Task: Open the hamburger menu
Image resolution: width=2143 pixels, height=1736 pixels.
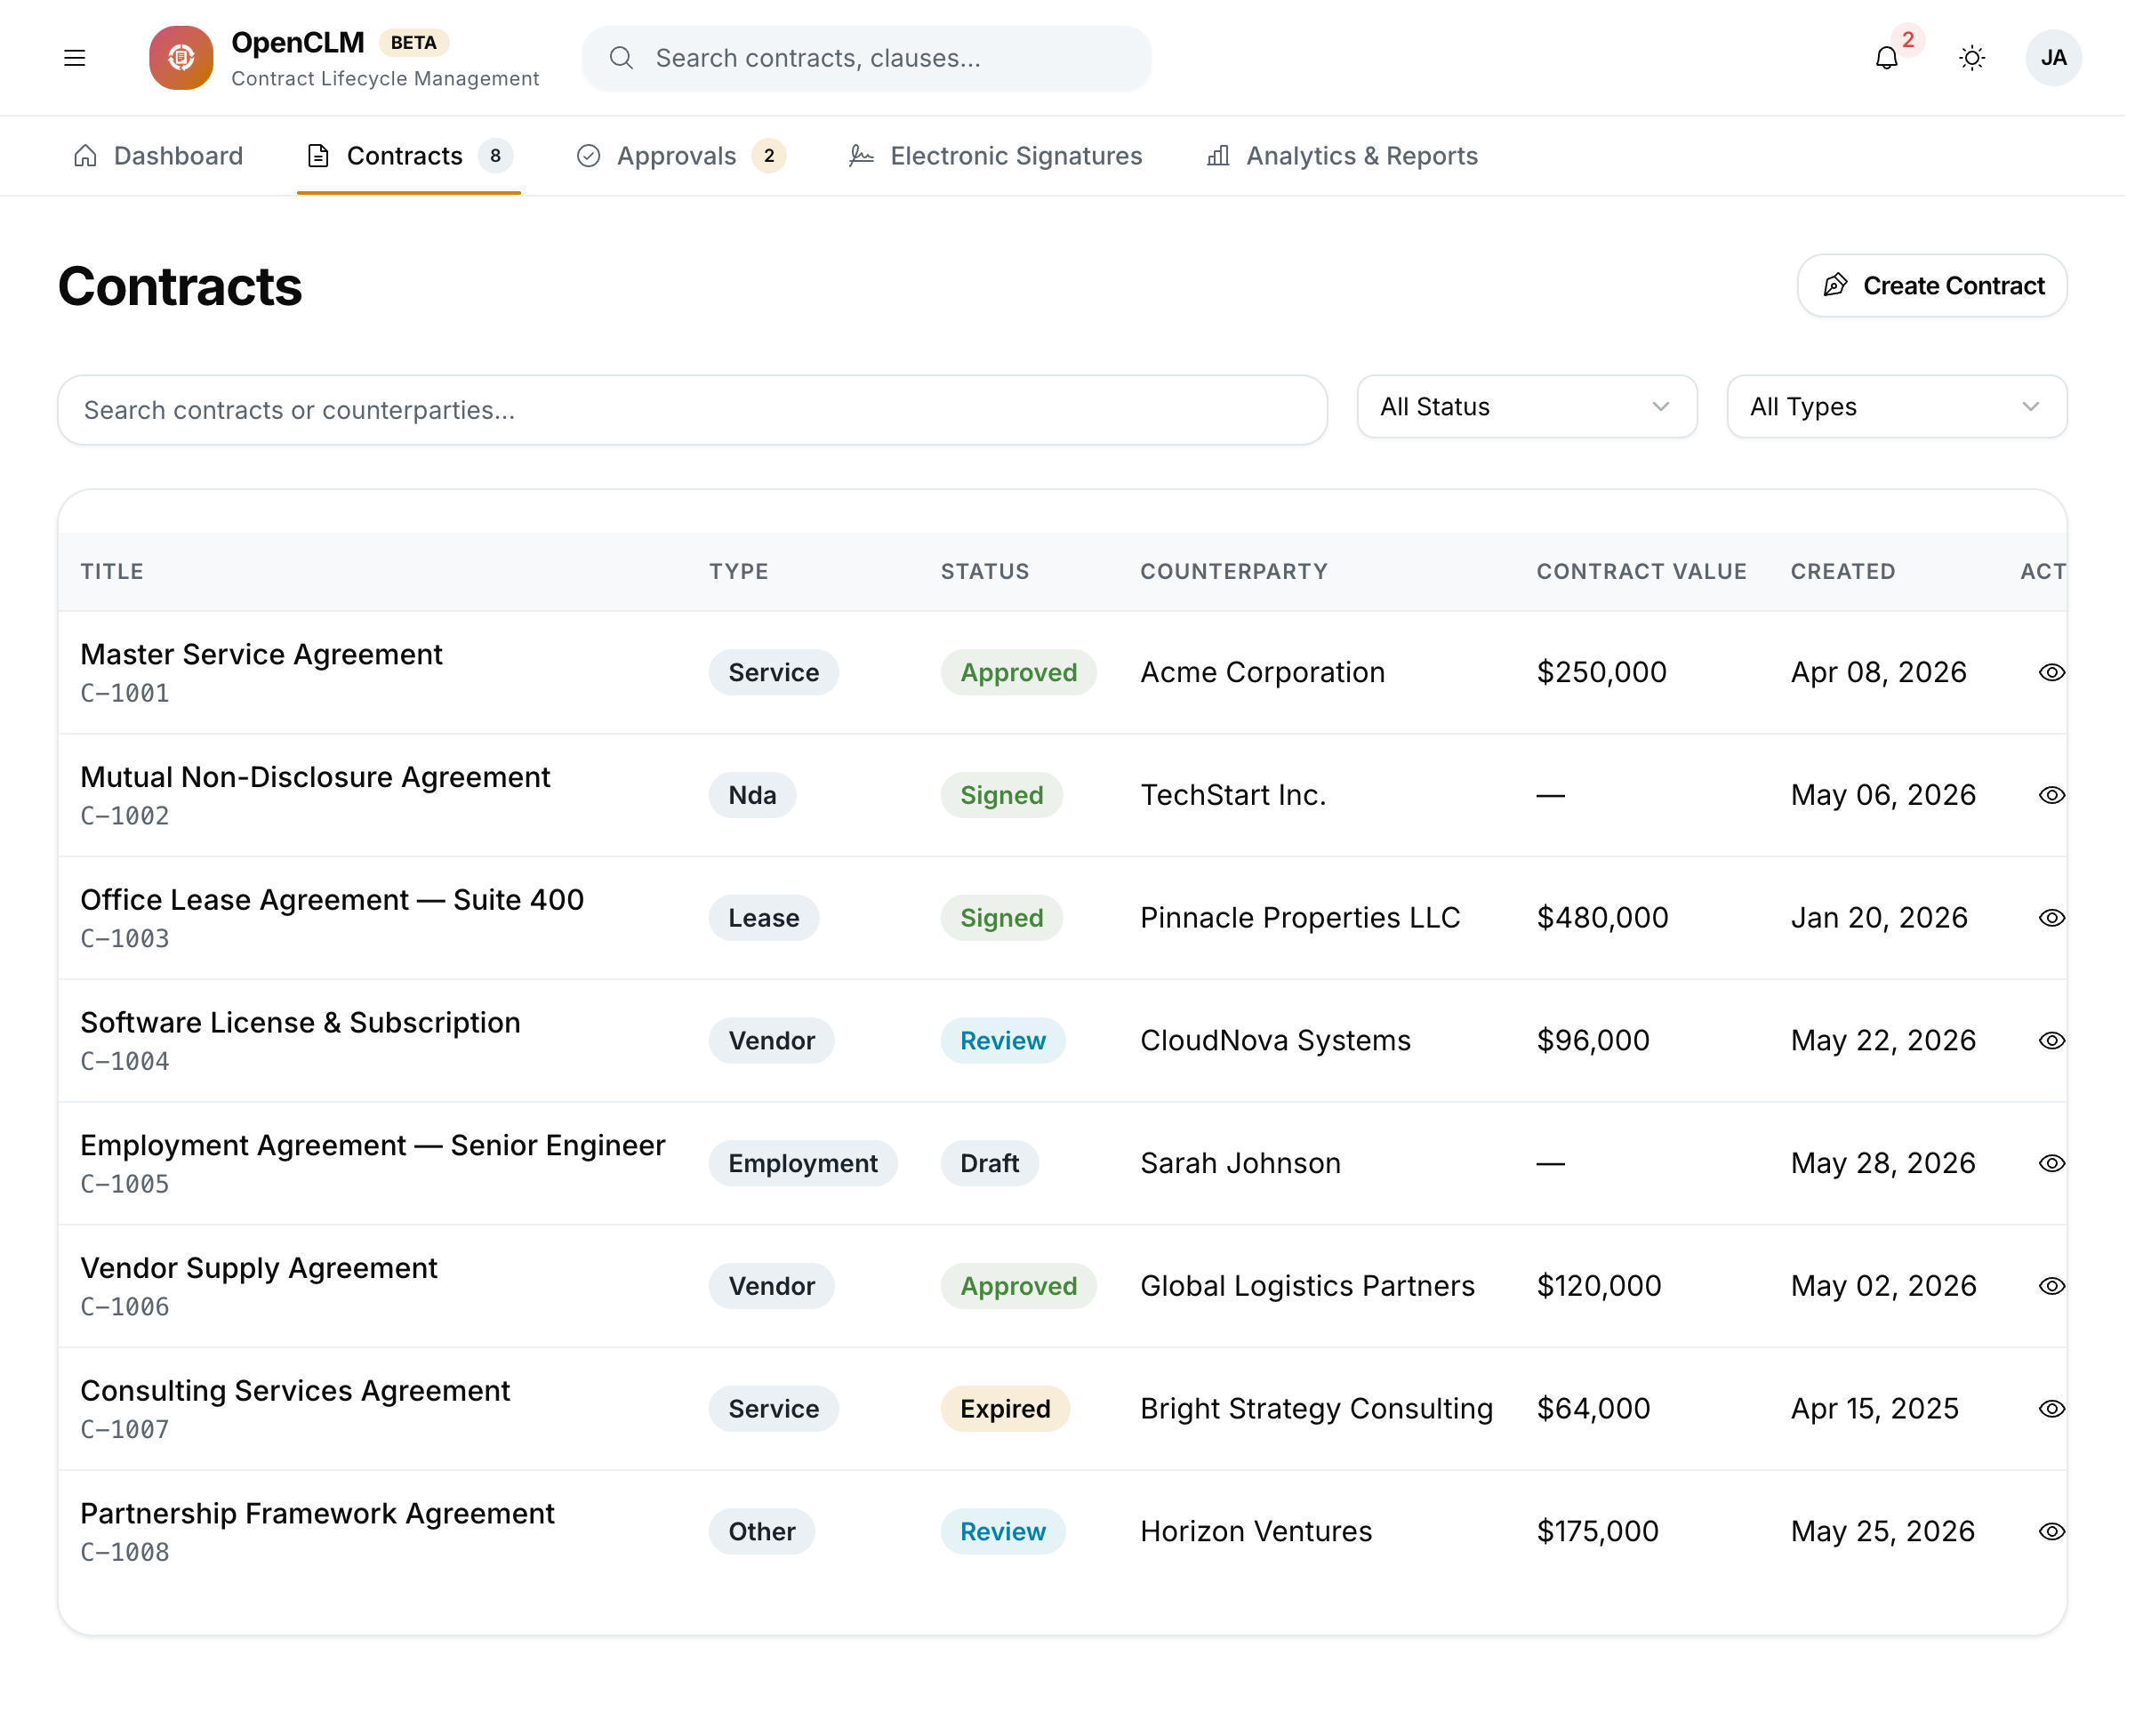Action: pos(75,58)
